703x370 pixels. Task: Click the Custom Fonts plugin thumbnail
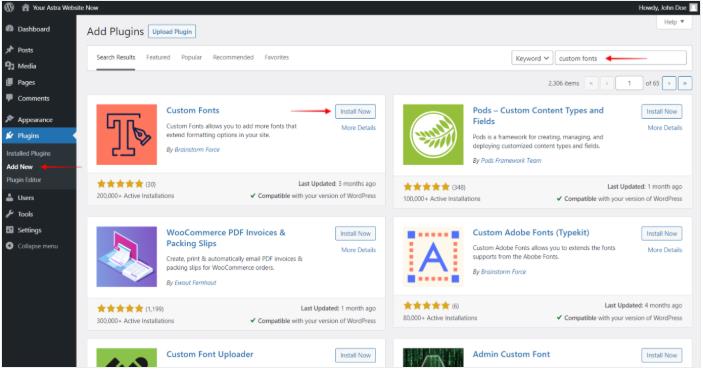126,135
